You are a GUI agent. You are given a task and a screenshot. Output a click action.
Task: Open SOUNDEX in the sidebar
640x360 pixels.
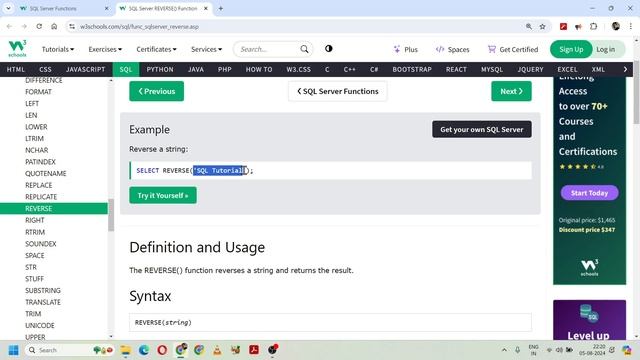tap(41, 244)
